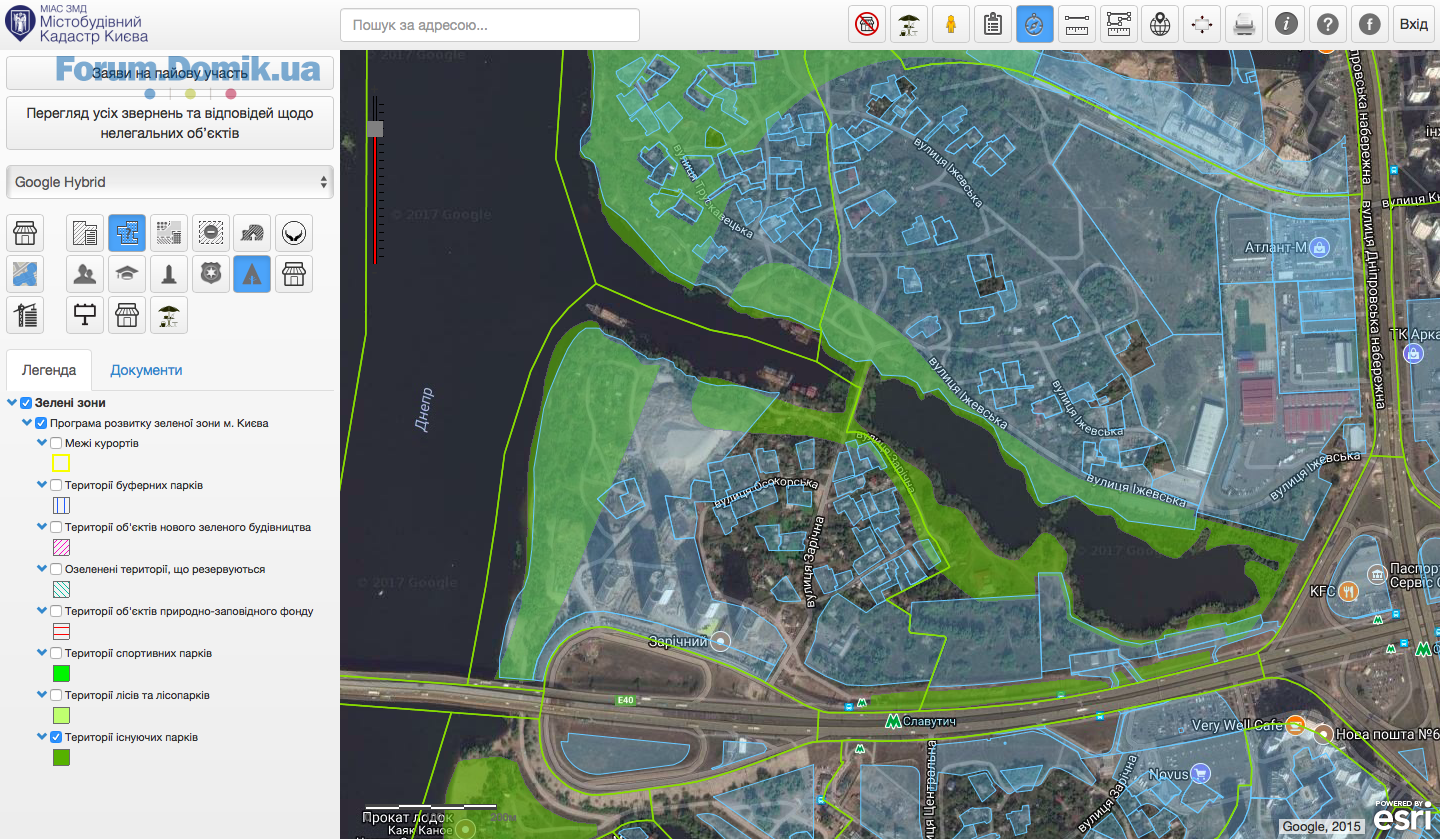Click the 'Вхід' login button

[x=1413, y=25]
